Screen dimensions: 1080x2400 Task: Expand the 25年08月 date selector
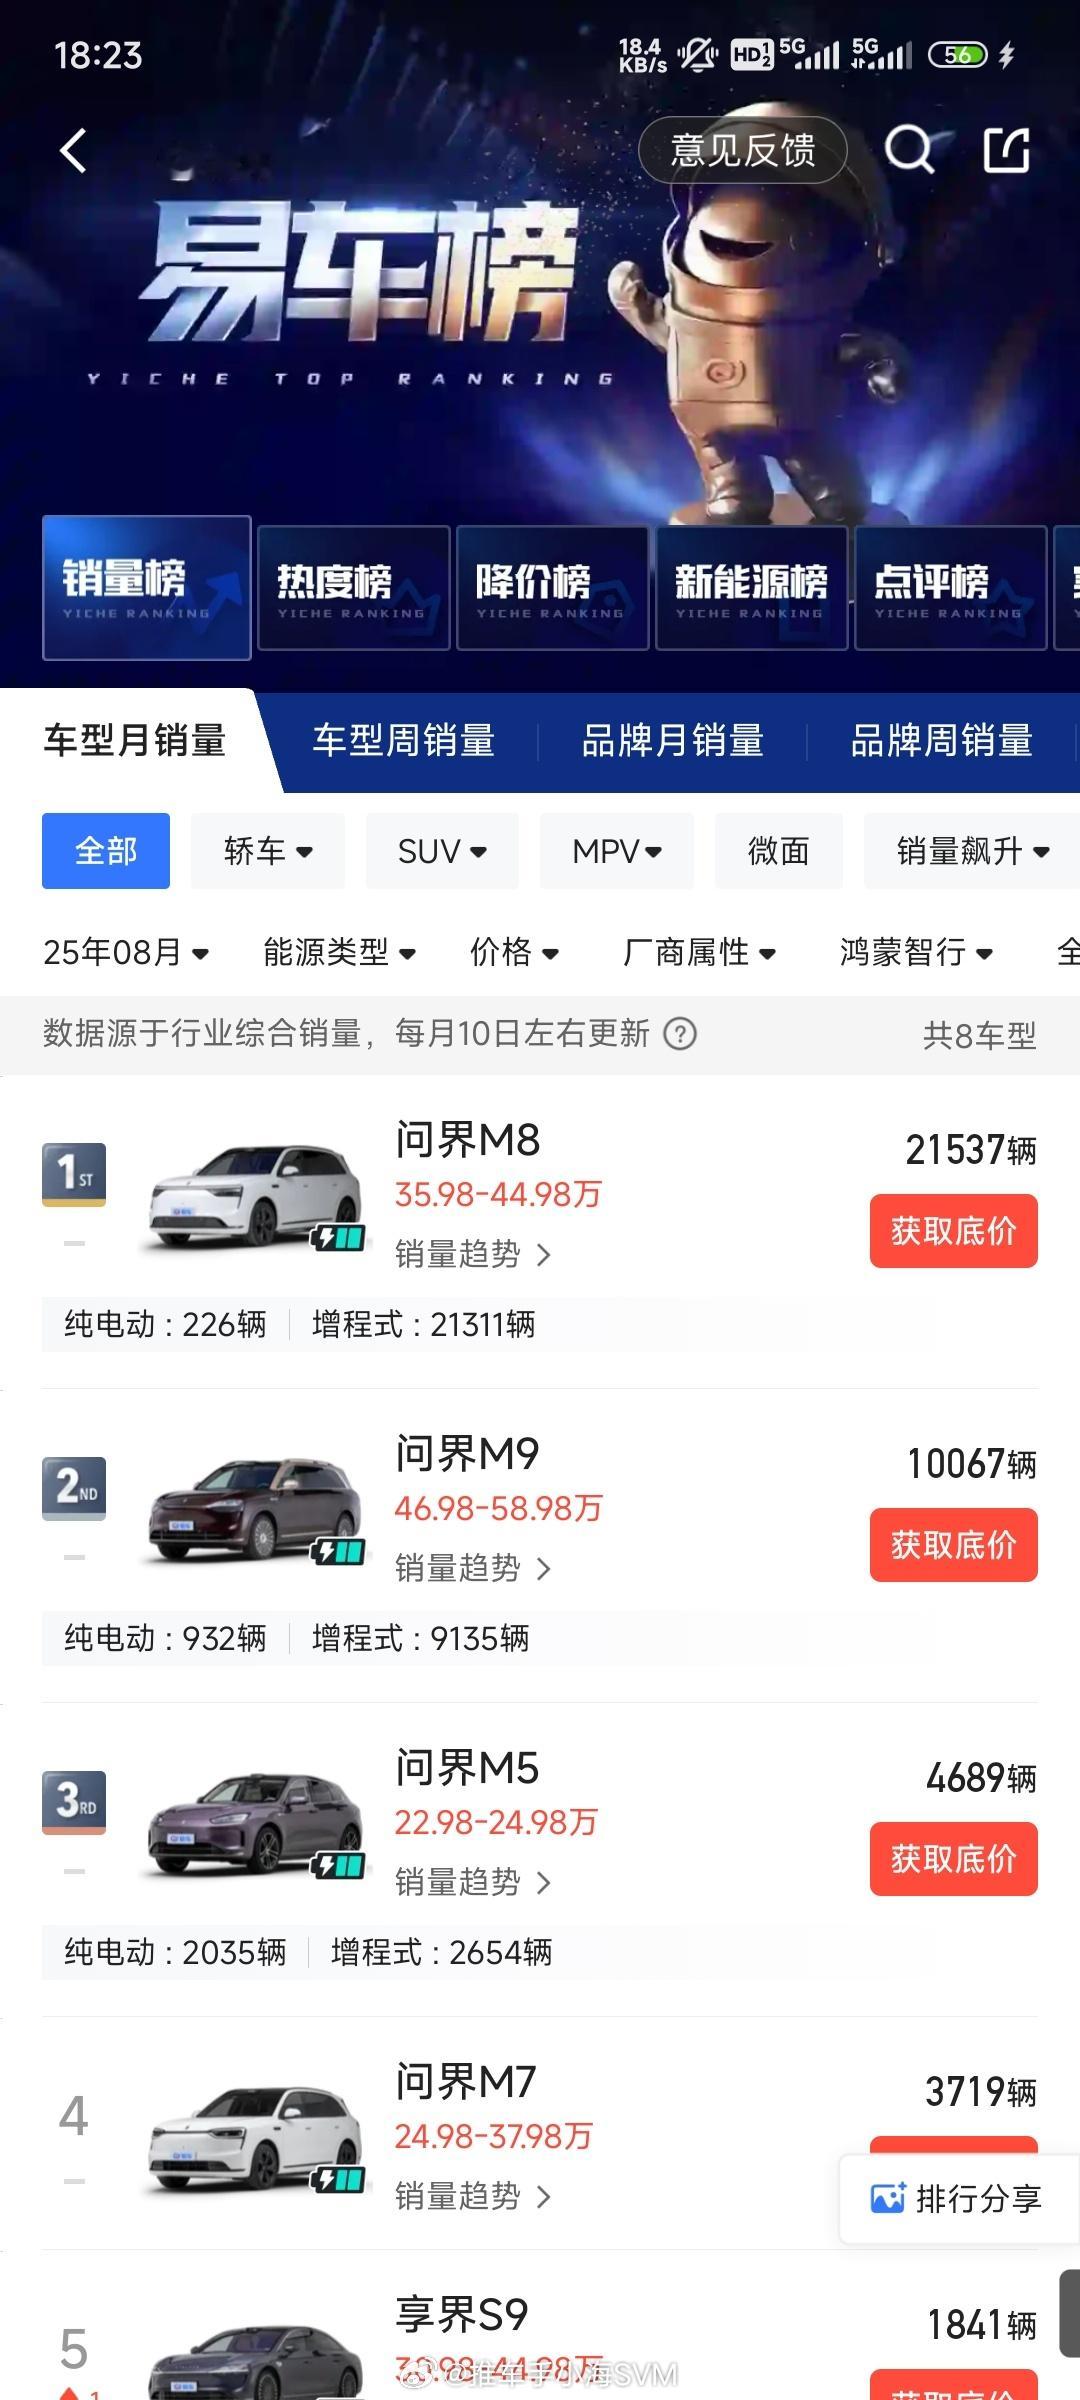click(126, 952)
